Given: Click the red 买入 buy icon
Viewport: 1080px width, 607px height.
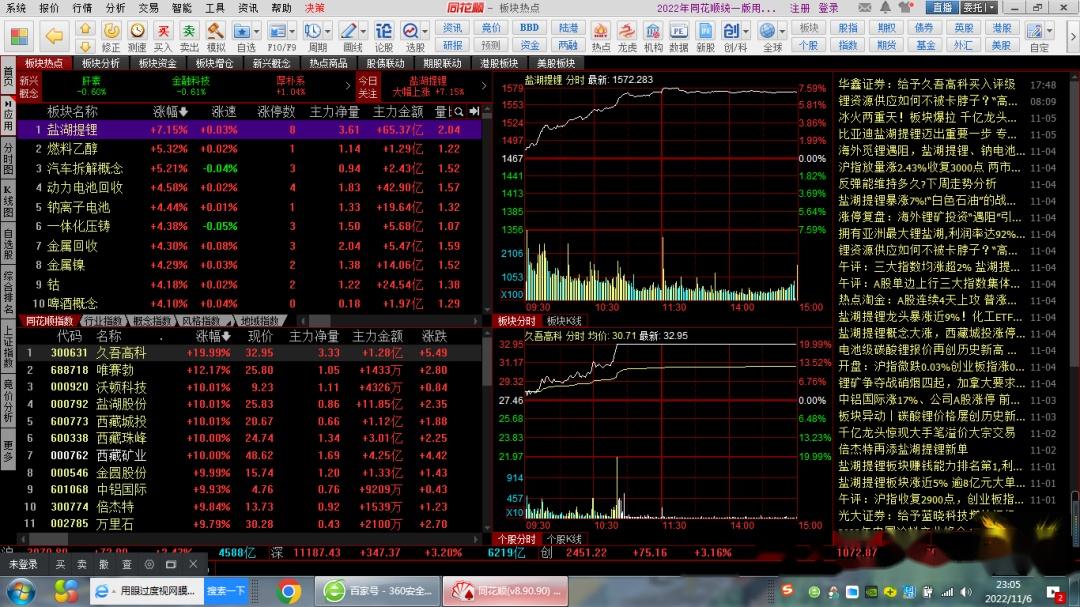Looking at the screenshot, I should coord(163,37).
